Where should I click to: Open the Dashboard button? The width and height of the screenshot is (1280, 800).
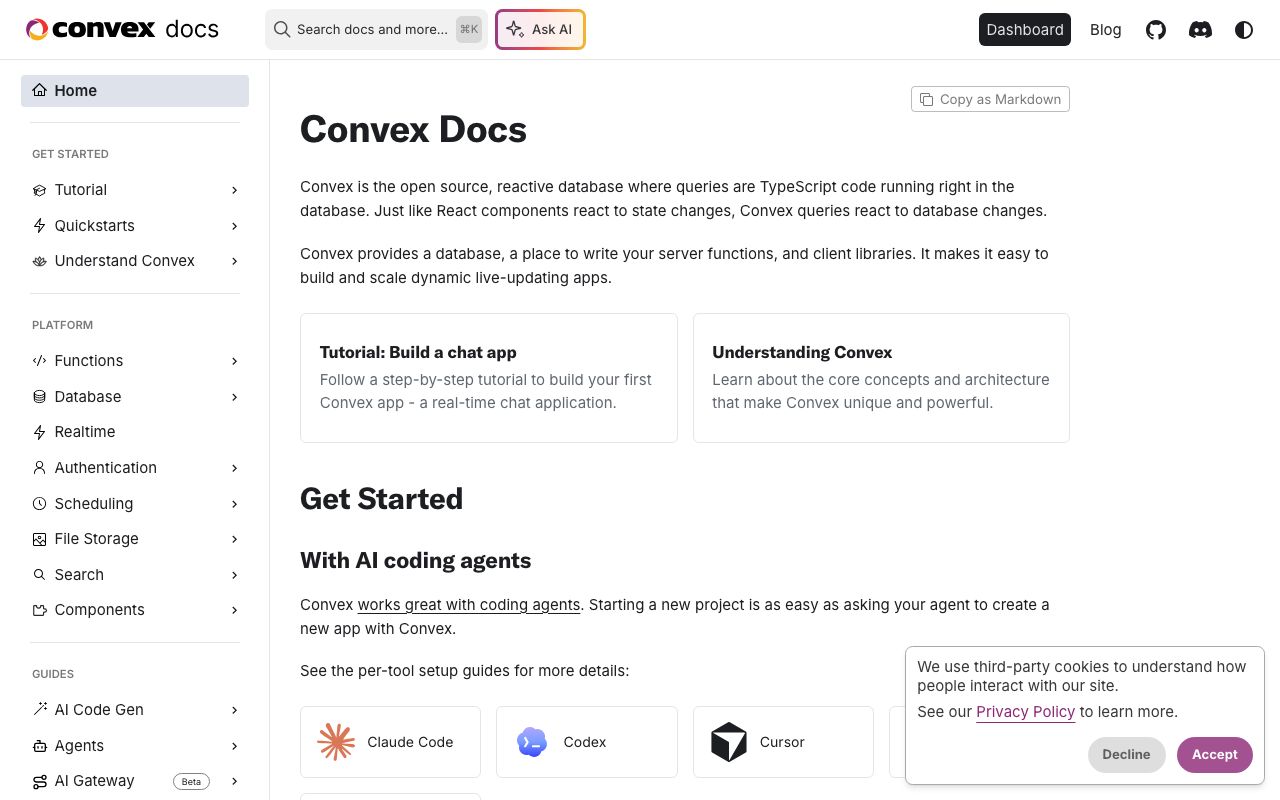(x=1025, y=30)
